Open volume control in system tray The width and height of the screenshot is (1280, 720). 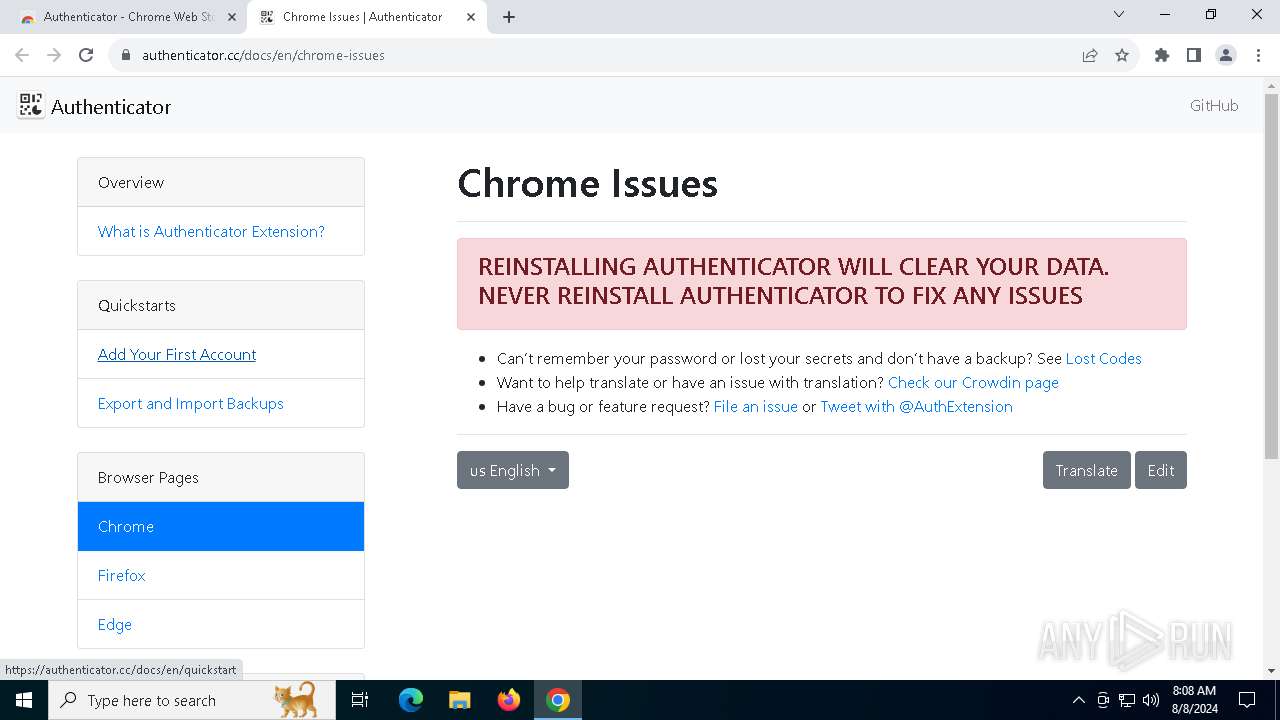coord(1151,700)
